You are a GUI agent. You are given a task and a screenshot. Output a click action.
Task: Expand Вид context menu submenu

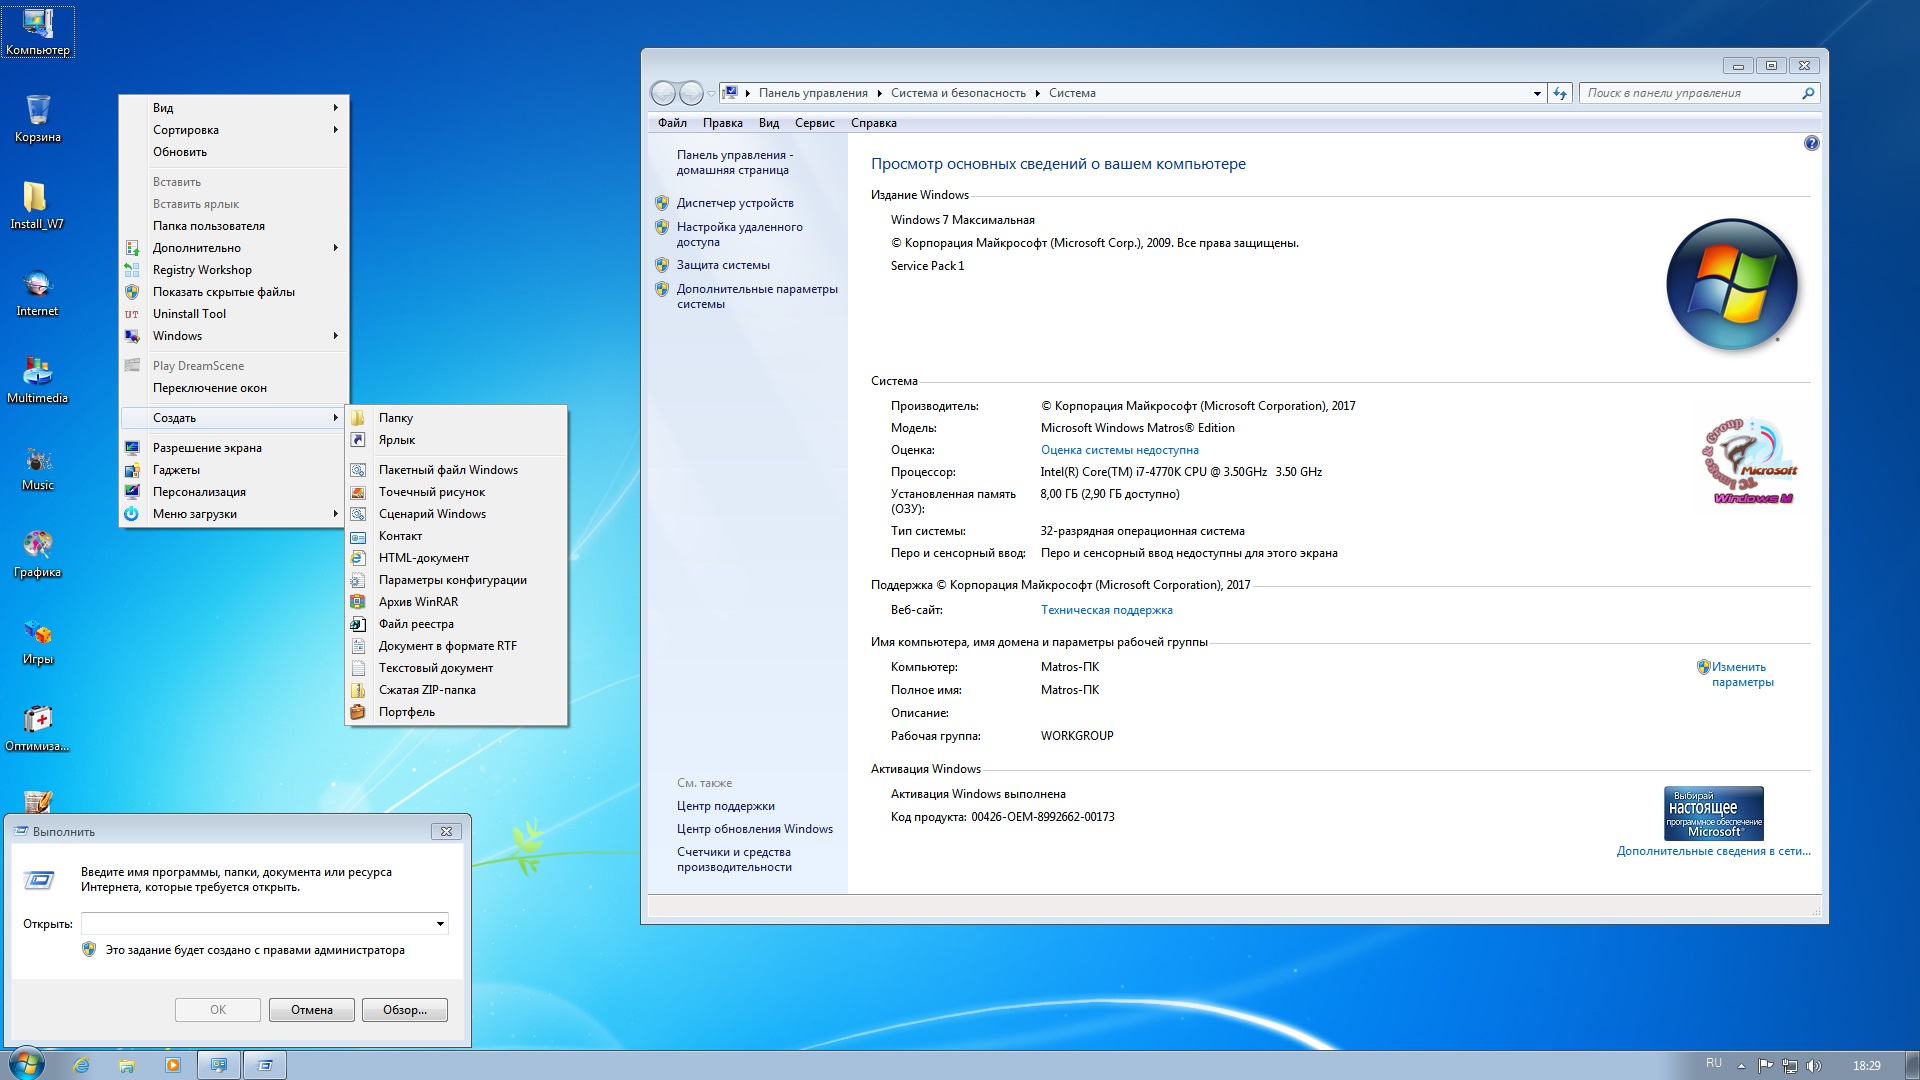coord(241,107)
